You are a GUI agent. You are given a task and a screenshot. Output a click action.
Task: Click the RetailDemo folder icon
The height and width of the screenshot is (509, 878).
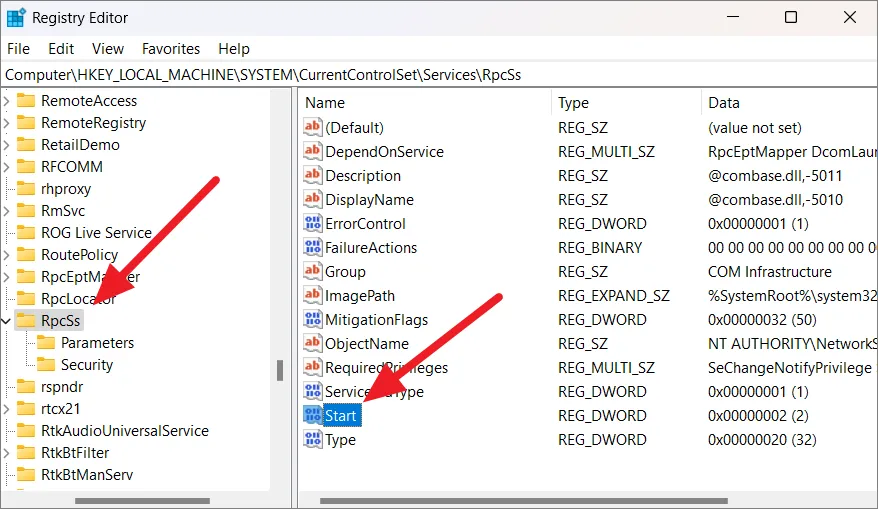point(26,144)
